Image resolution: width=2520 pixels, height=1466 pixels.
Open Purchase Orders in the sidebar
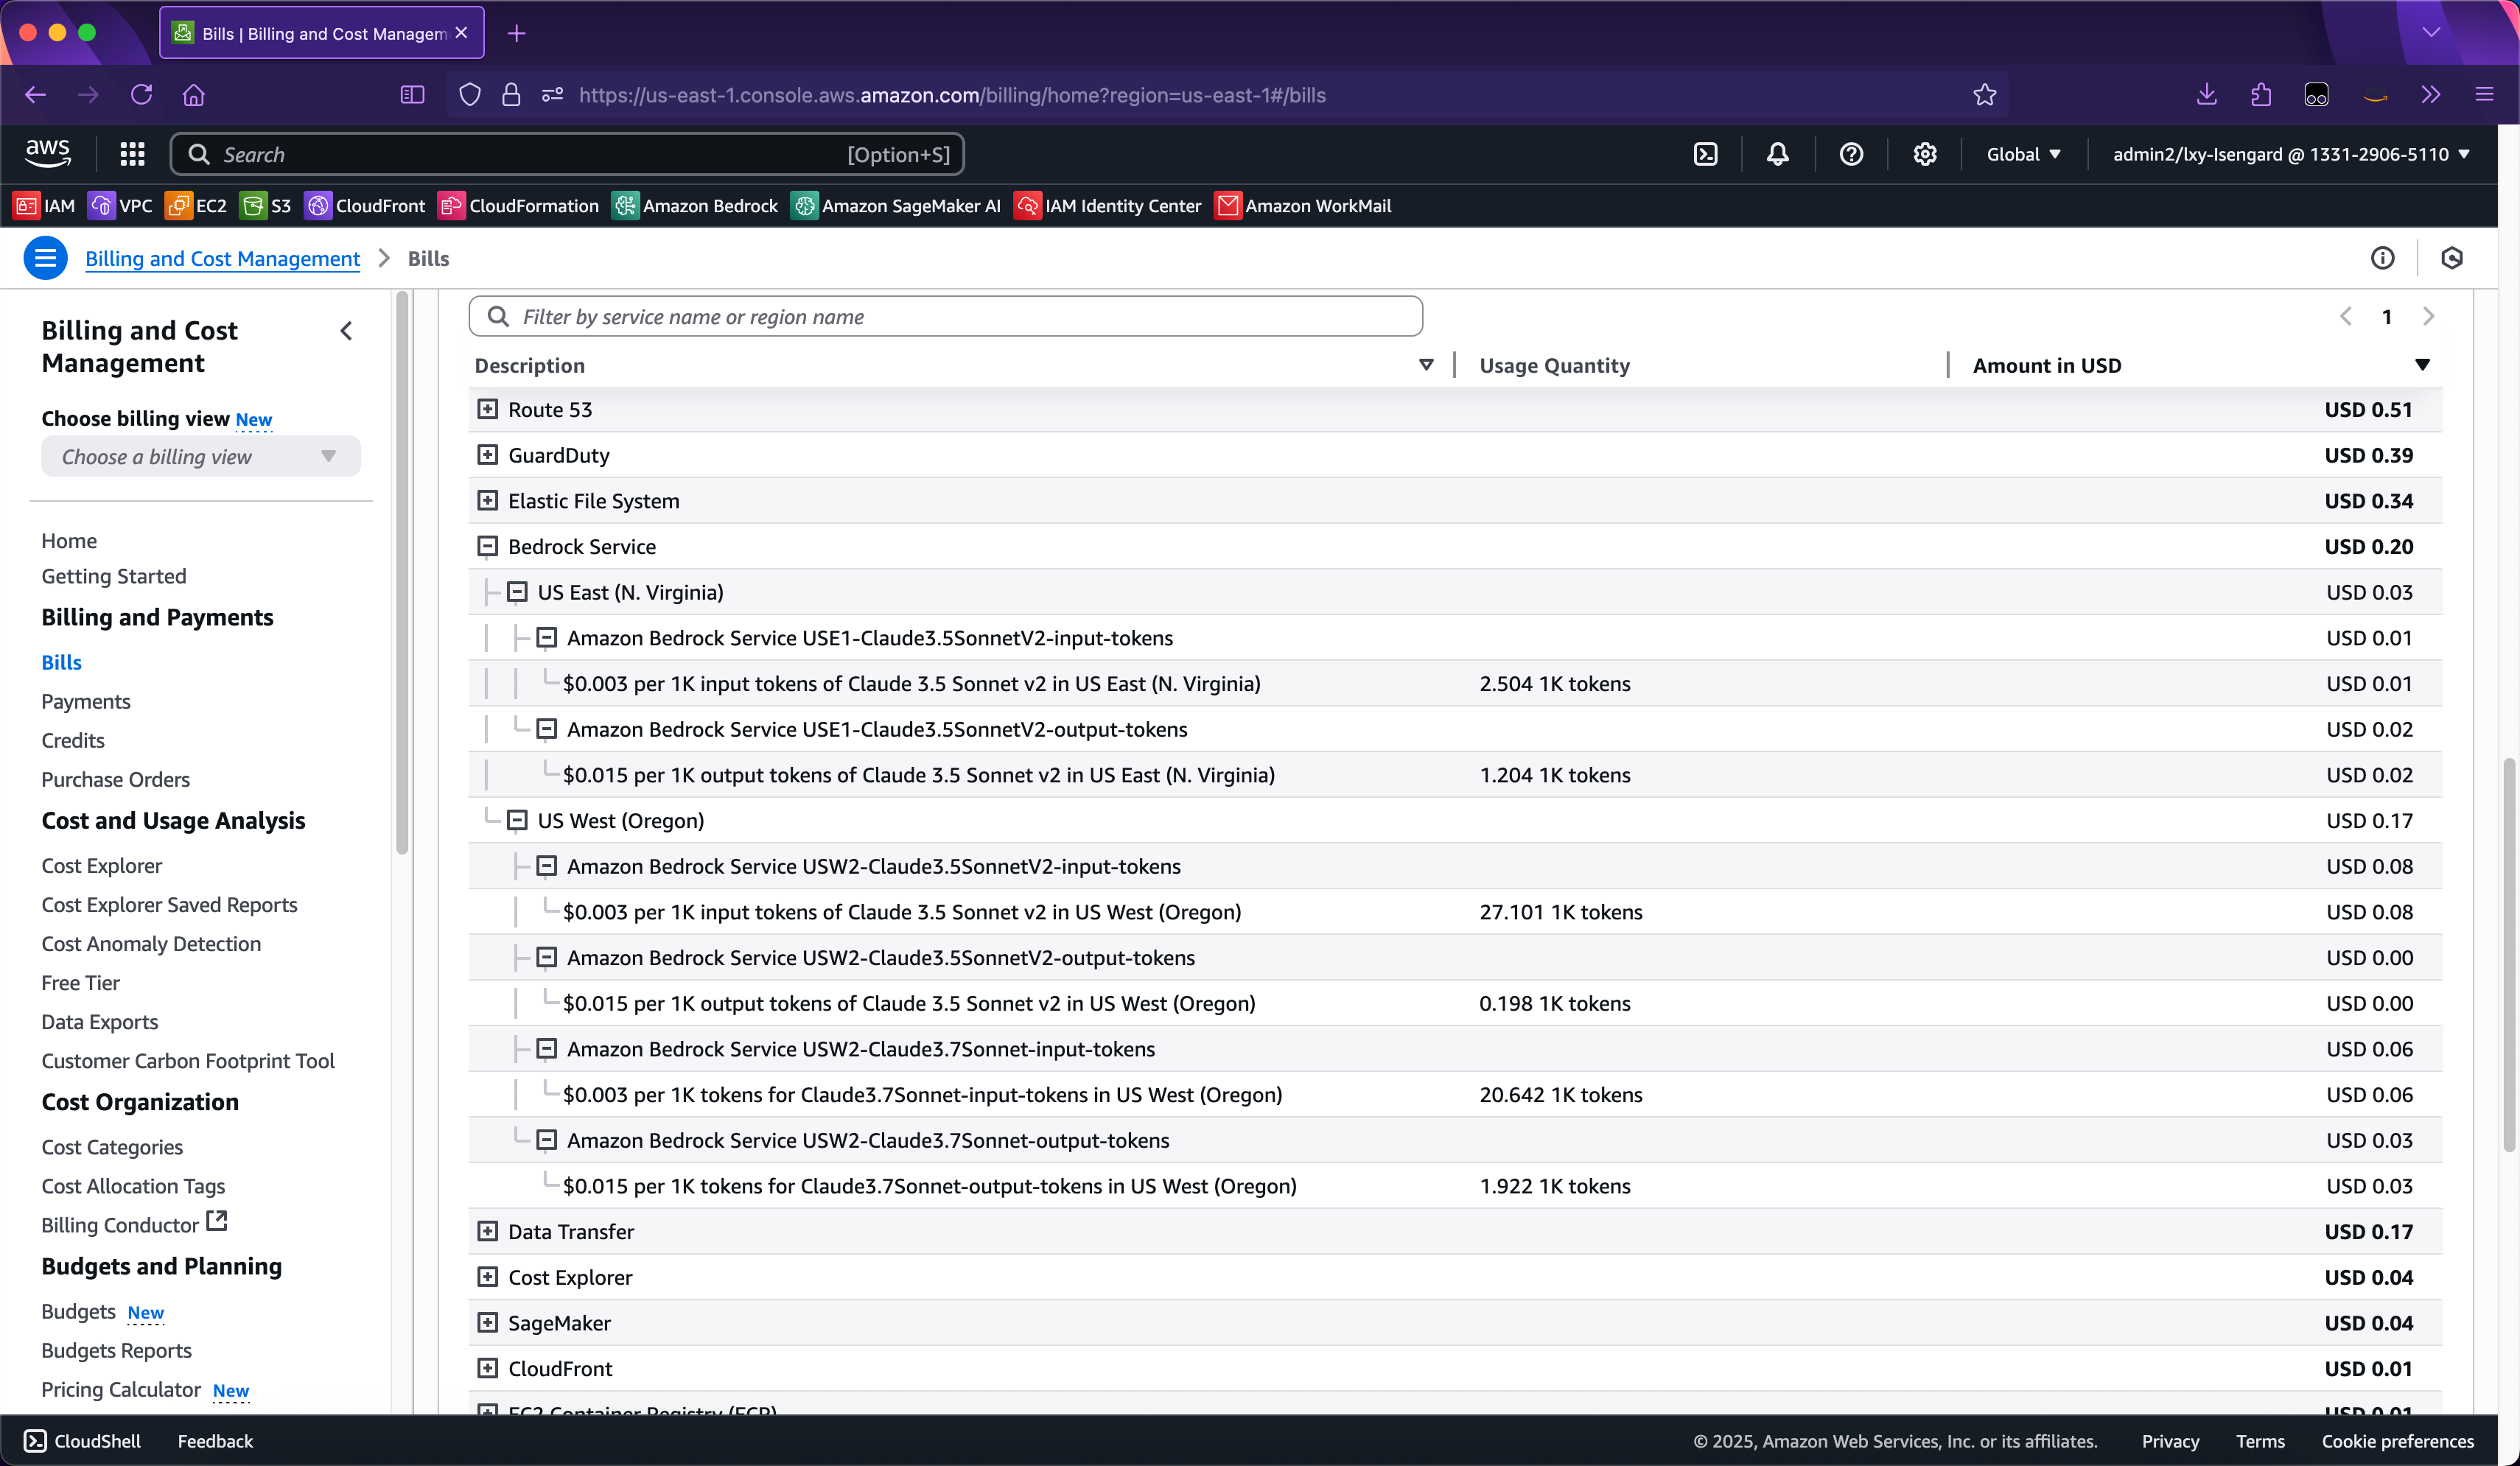tap(115, 779)
